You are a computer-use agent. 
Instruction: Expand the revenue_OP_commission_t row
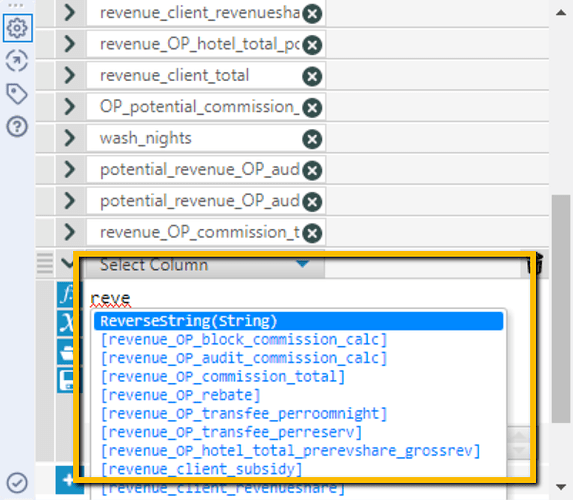(69, 232)
